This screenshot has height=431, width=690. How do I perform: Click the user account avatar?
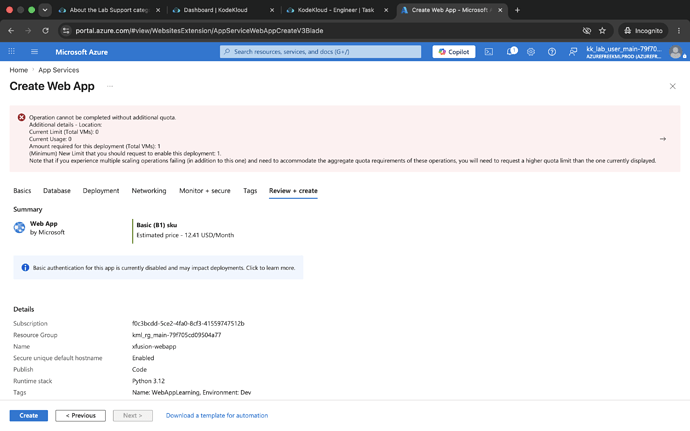coord(675,52)
